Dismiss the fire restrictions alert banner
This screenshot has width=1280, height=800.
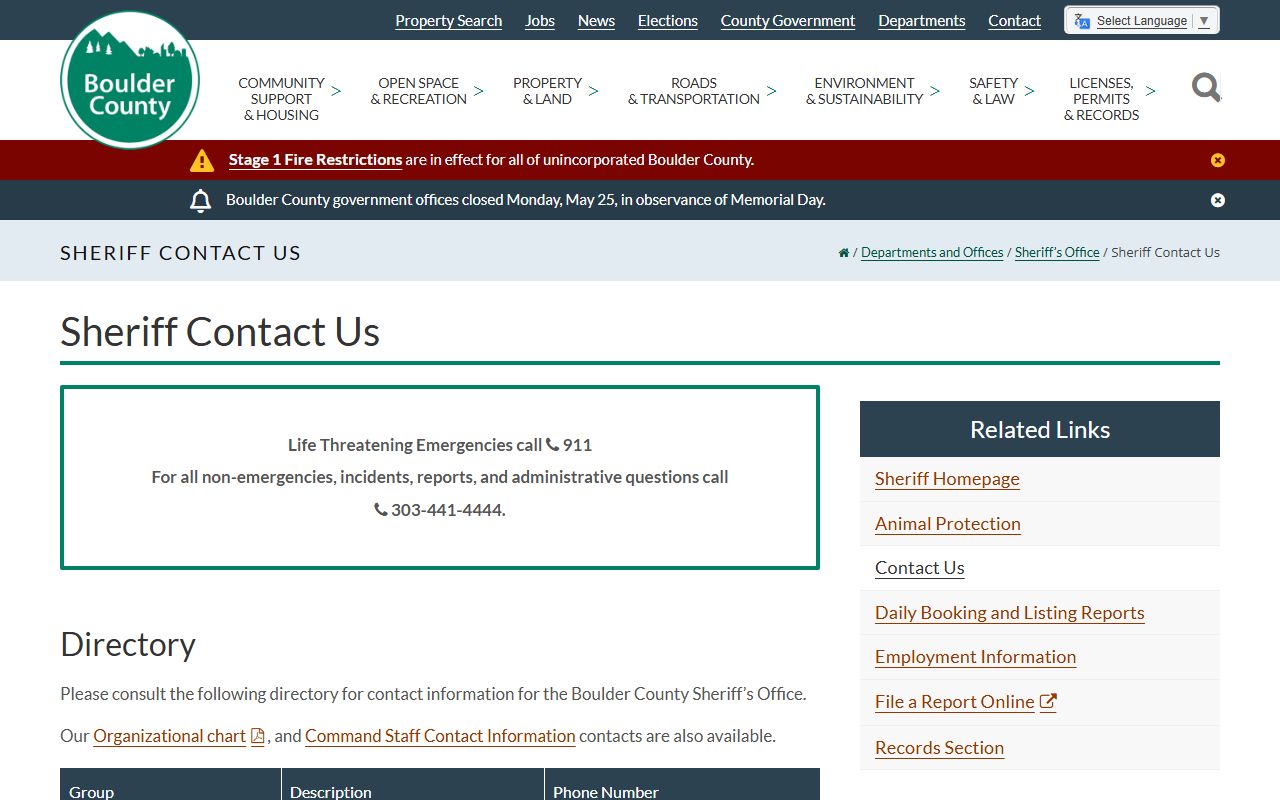[x=1217, y=160]
